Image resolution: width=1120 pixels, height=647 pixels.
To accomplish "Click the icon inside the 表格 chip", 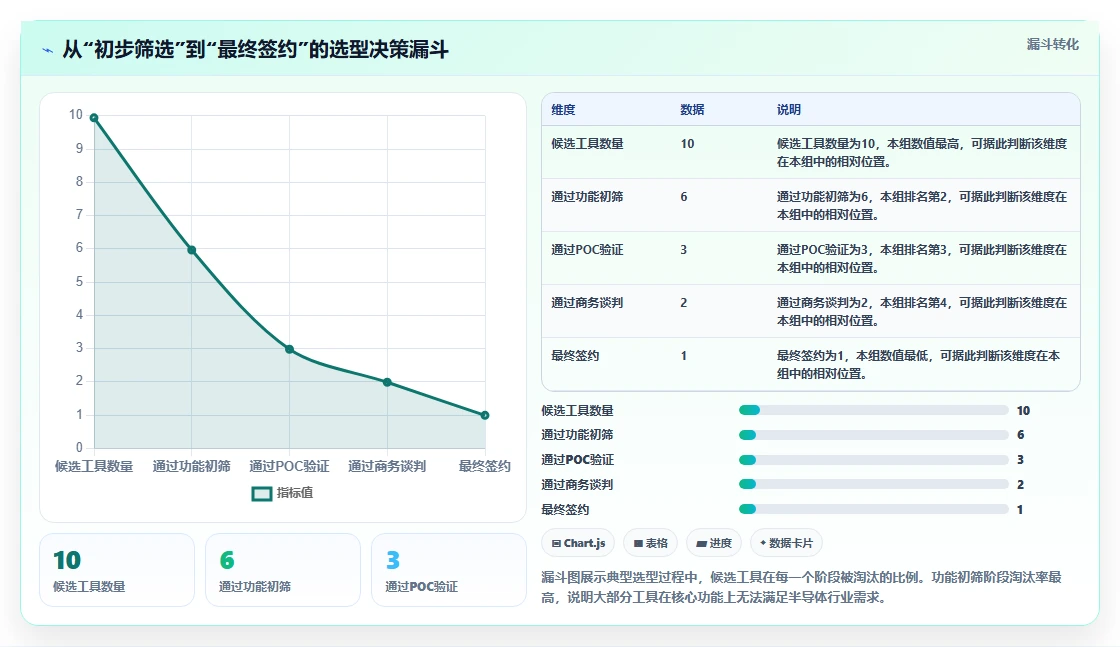I will point(638,543).
